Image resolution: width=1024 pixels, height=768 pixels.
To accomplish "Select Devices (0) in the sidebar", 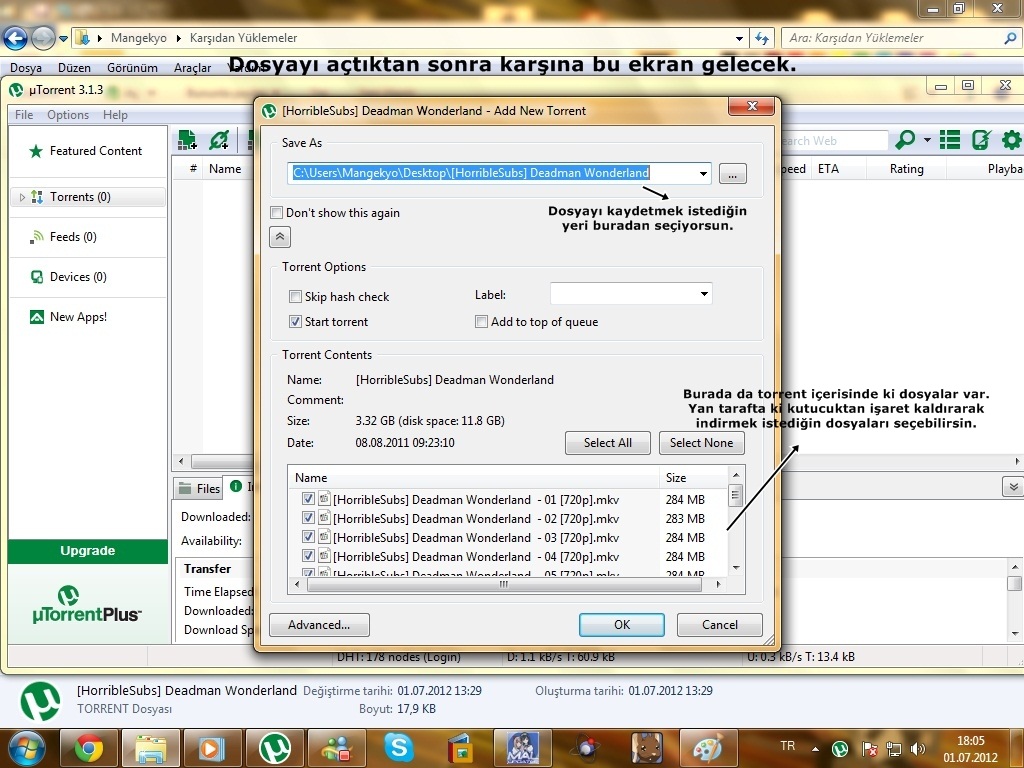I will [x=69, y=277].
